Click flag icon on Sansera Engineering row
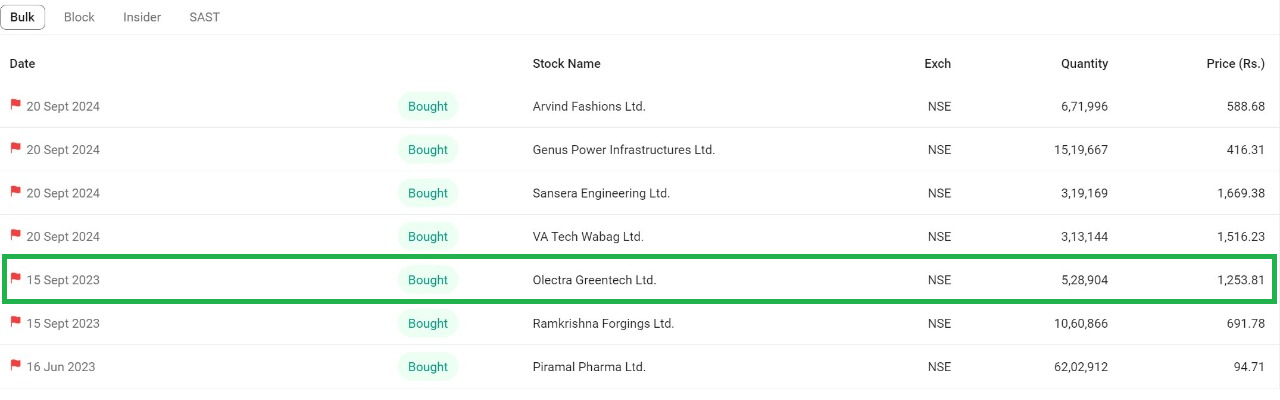This screenshot has height=400, width=1280. (15, 192)
